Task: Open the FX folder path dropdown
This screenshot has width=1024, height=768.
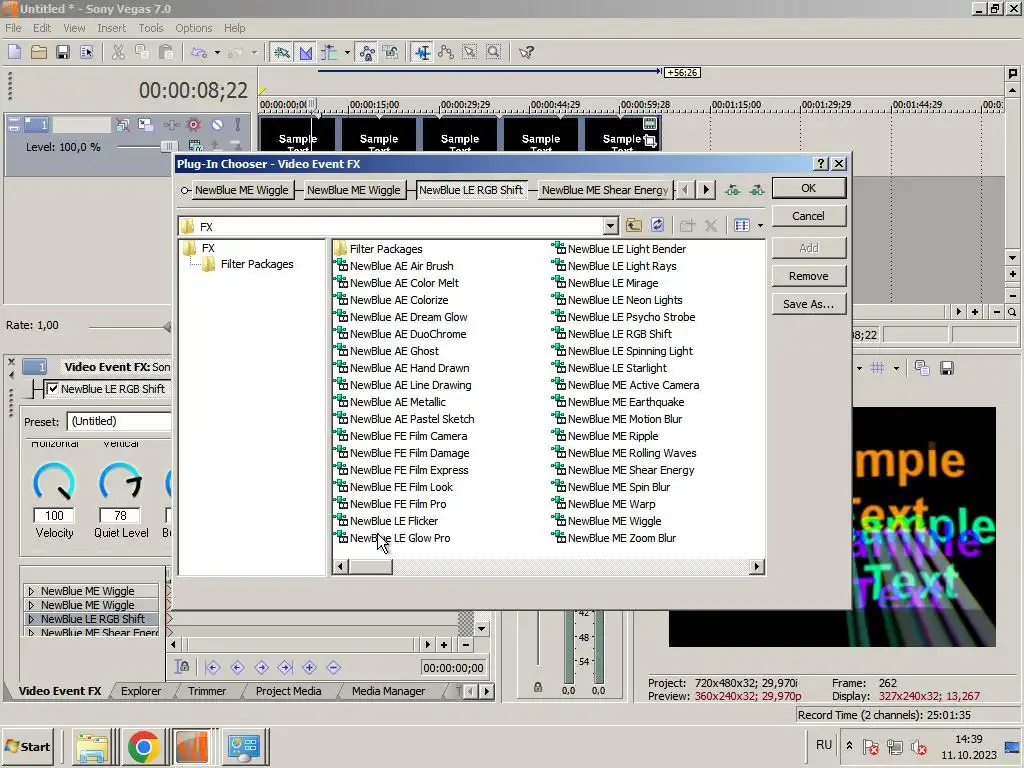Action: pos(610,226)
